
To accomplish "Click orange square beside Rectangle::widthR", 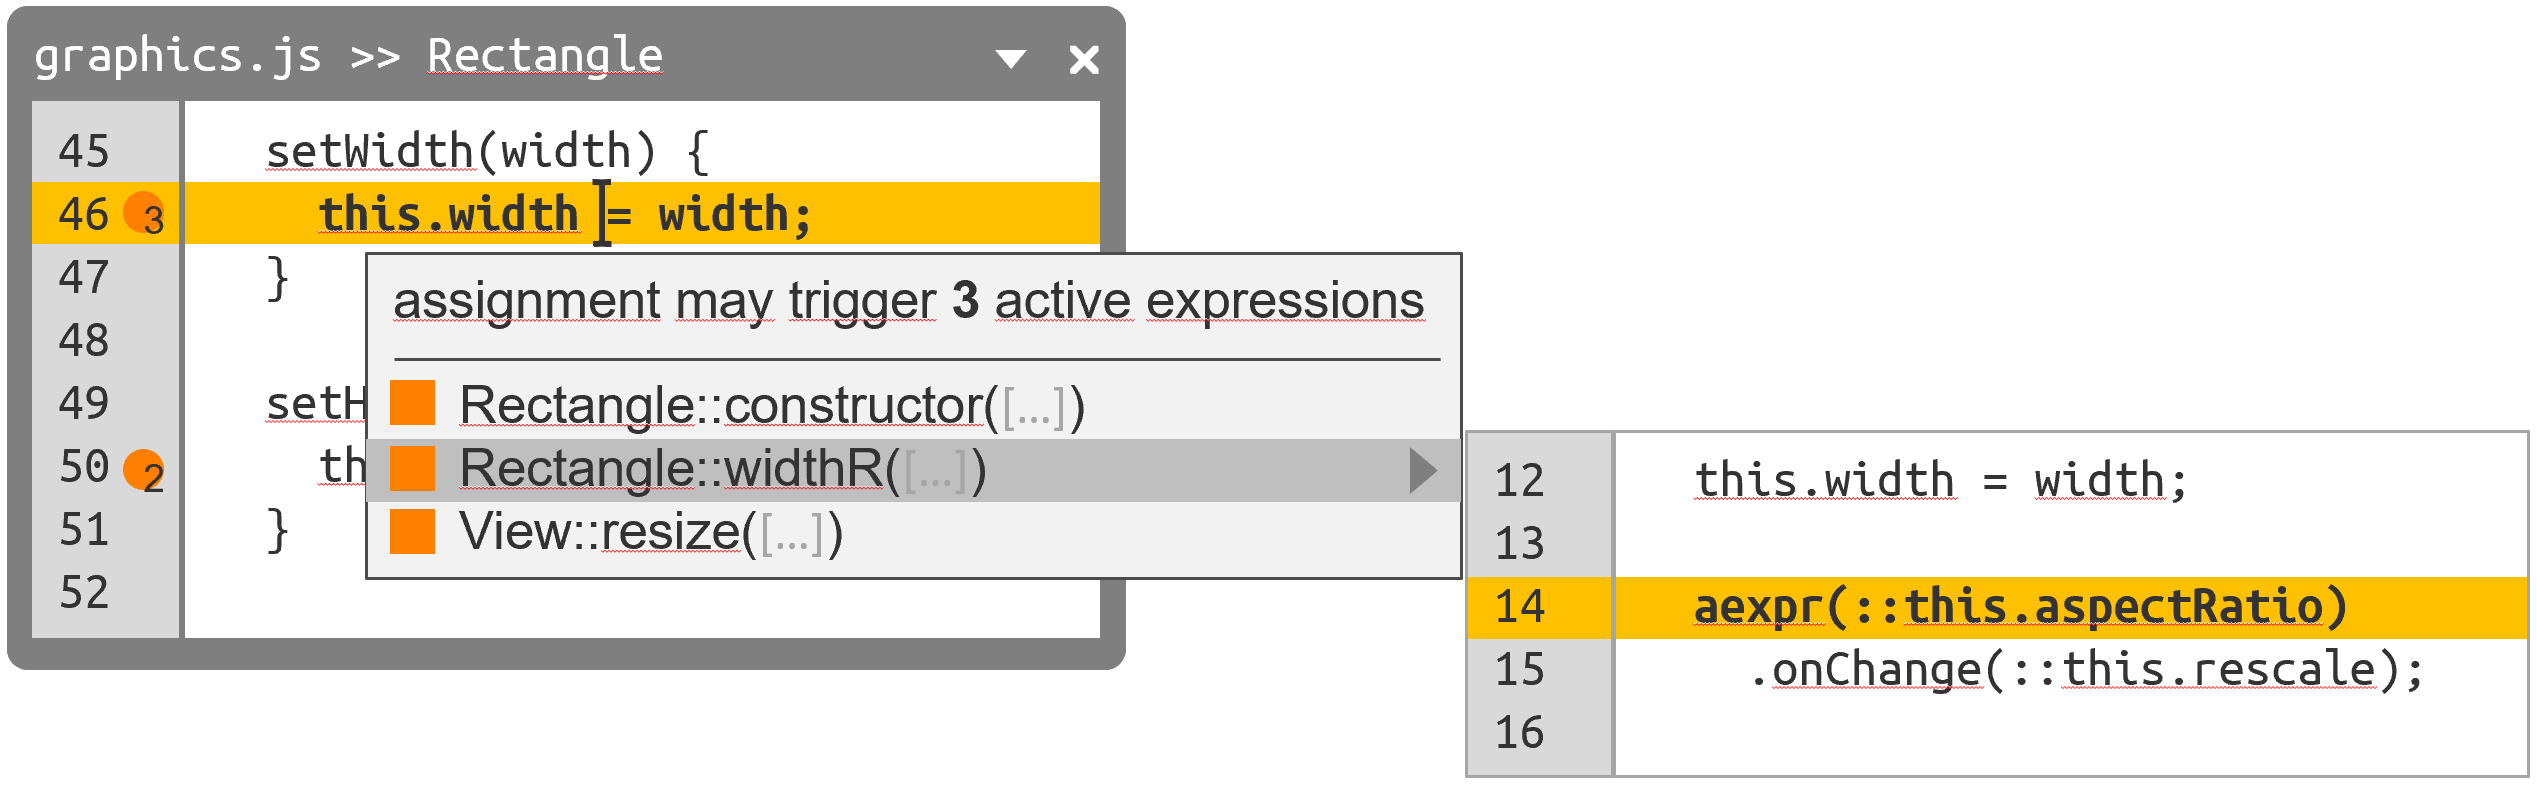I will (x=412, y=469).
